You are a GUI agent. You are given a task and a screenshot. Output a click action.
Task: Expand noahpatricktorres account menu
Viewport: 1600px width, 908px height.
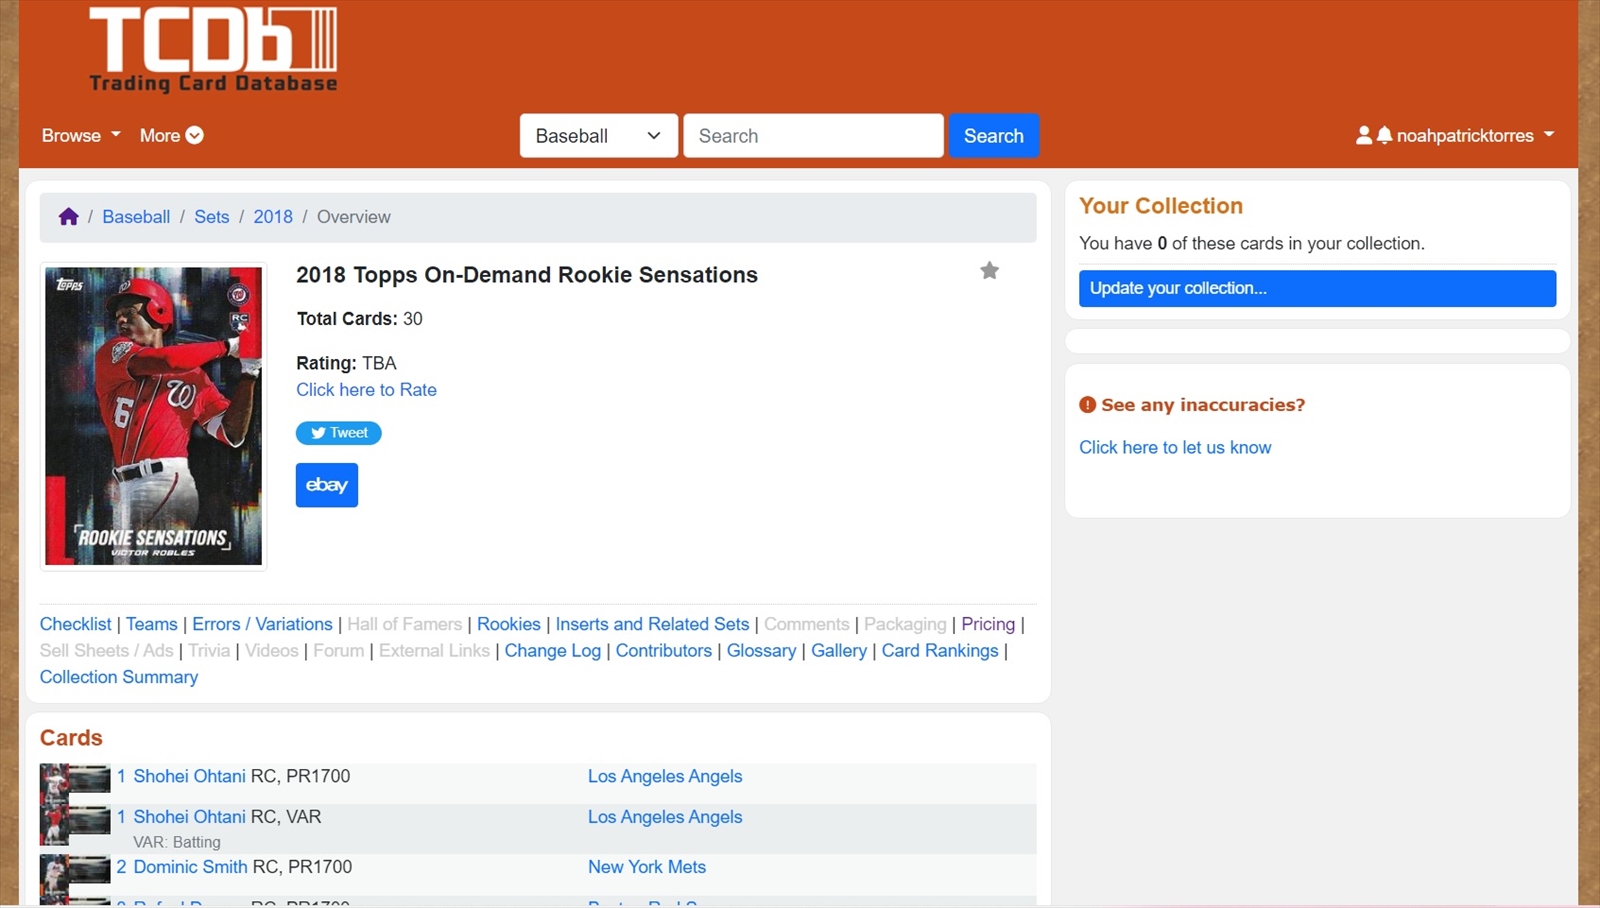coord(1475,135)
